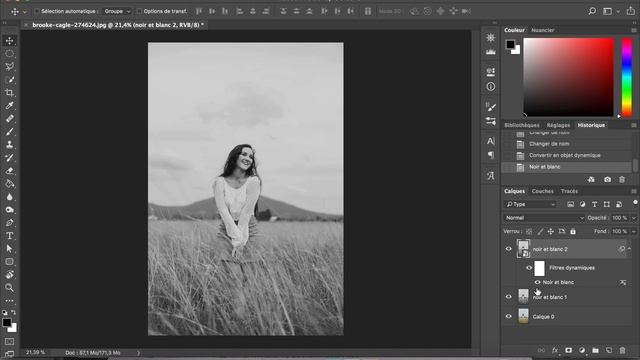
Task: Select the Pen tool
Action: [x=9, y=223]
